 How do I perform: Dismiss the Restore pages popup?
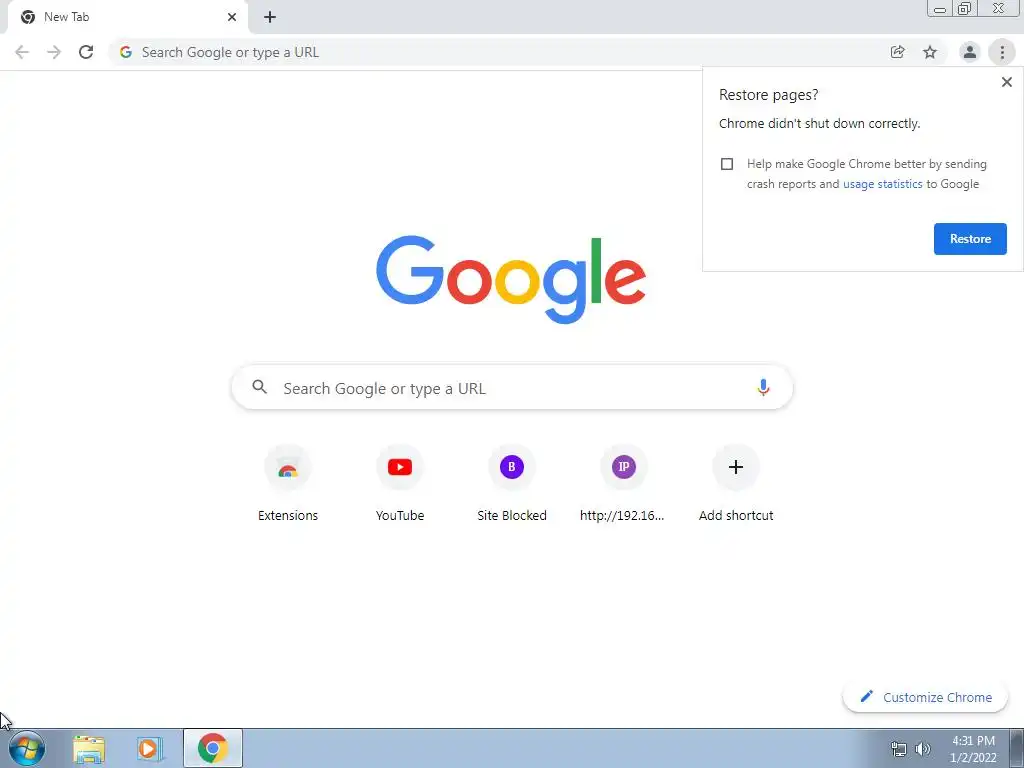click(1006, 82)
